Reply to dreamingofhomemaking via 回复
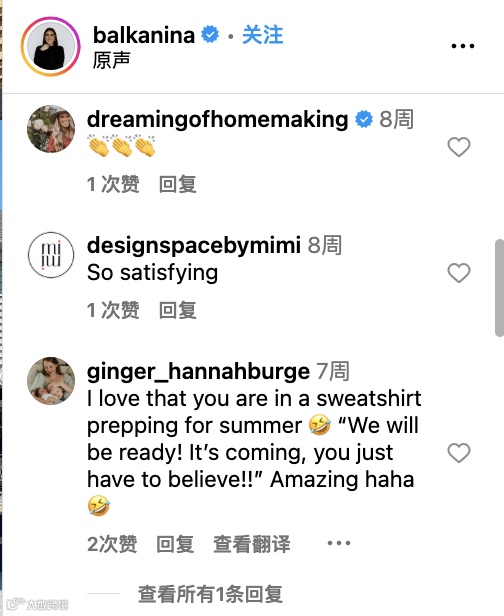The image size is (504, 616). [x=178, y=184]
